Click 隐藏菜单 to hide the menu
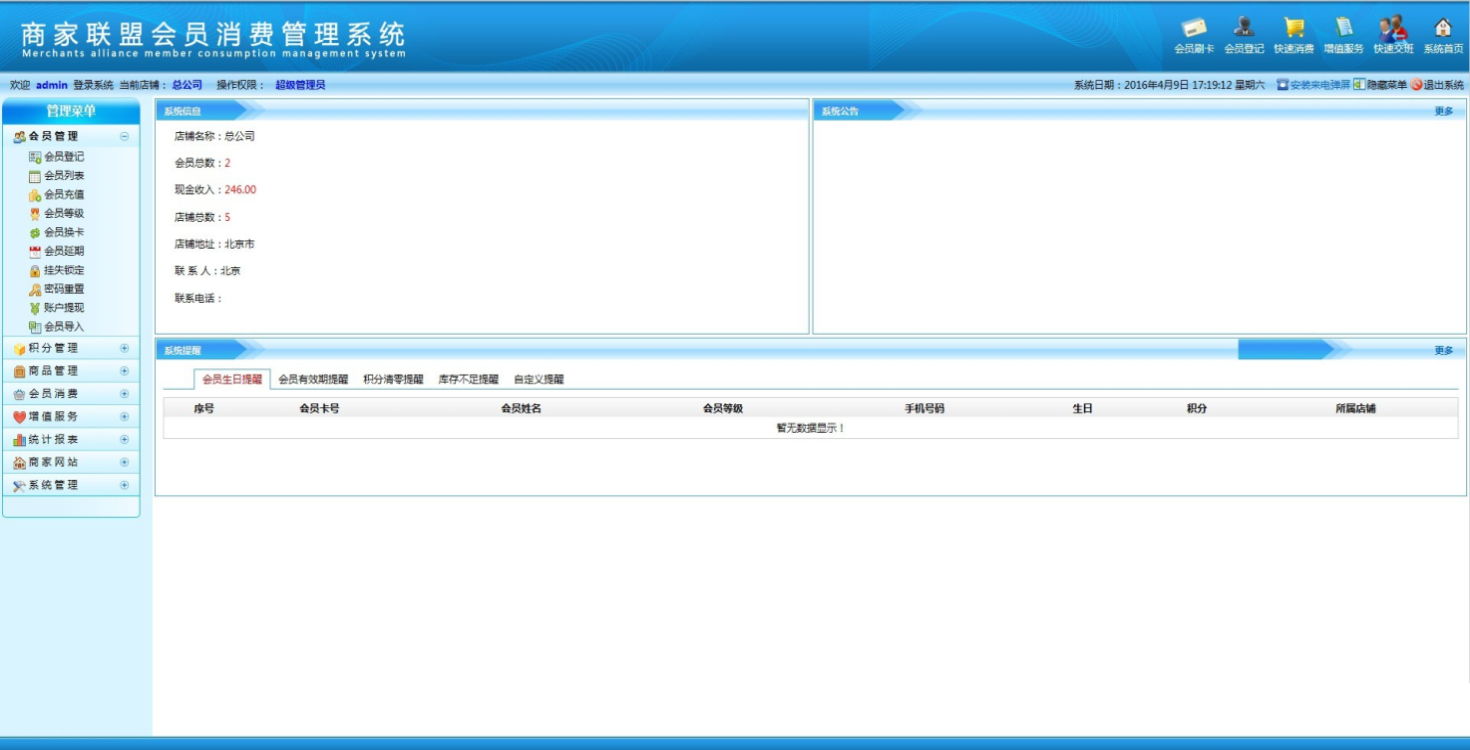1470x750 pixels. 1380,85
